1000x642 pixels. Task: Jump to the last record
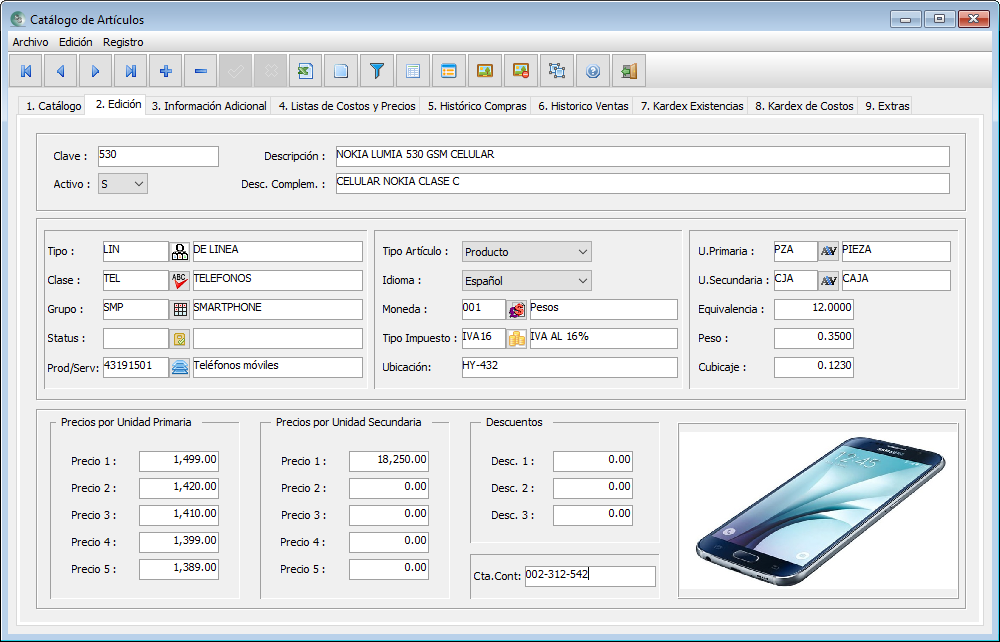pos(131,71)
